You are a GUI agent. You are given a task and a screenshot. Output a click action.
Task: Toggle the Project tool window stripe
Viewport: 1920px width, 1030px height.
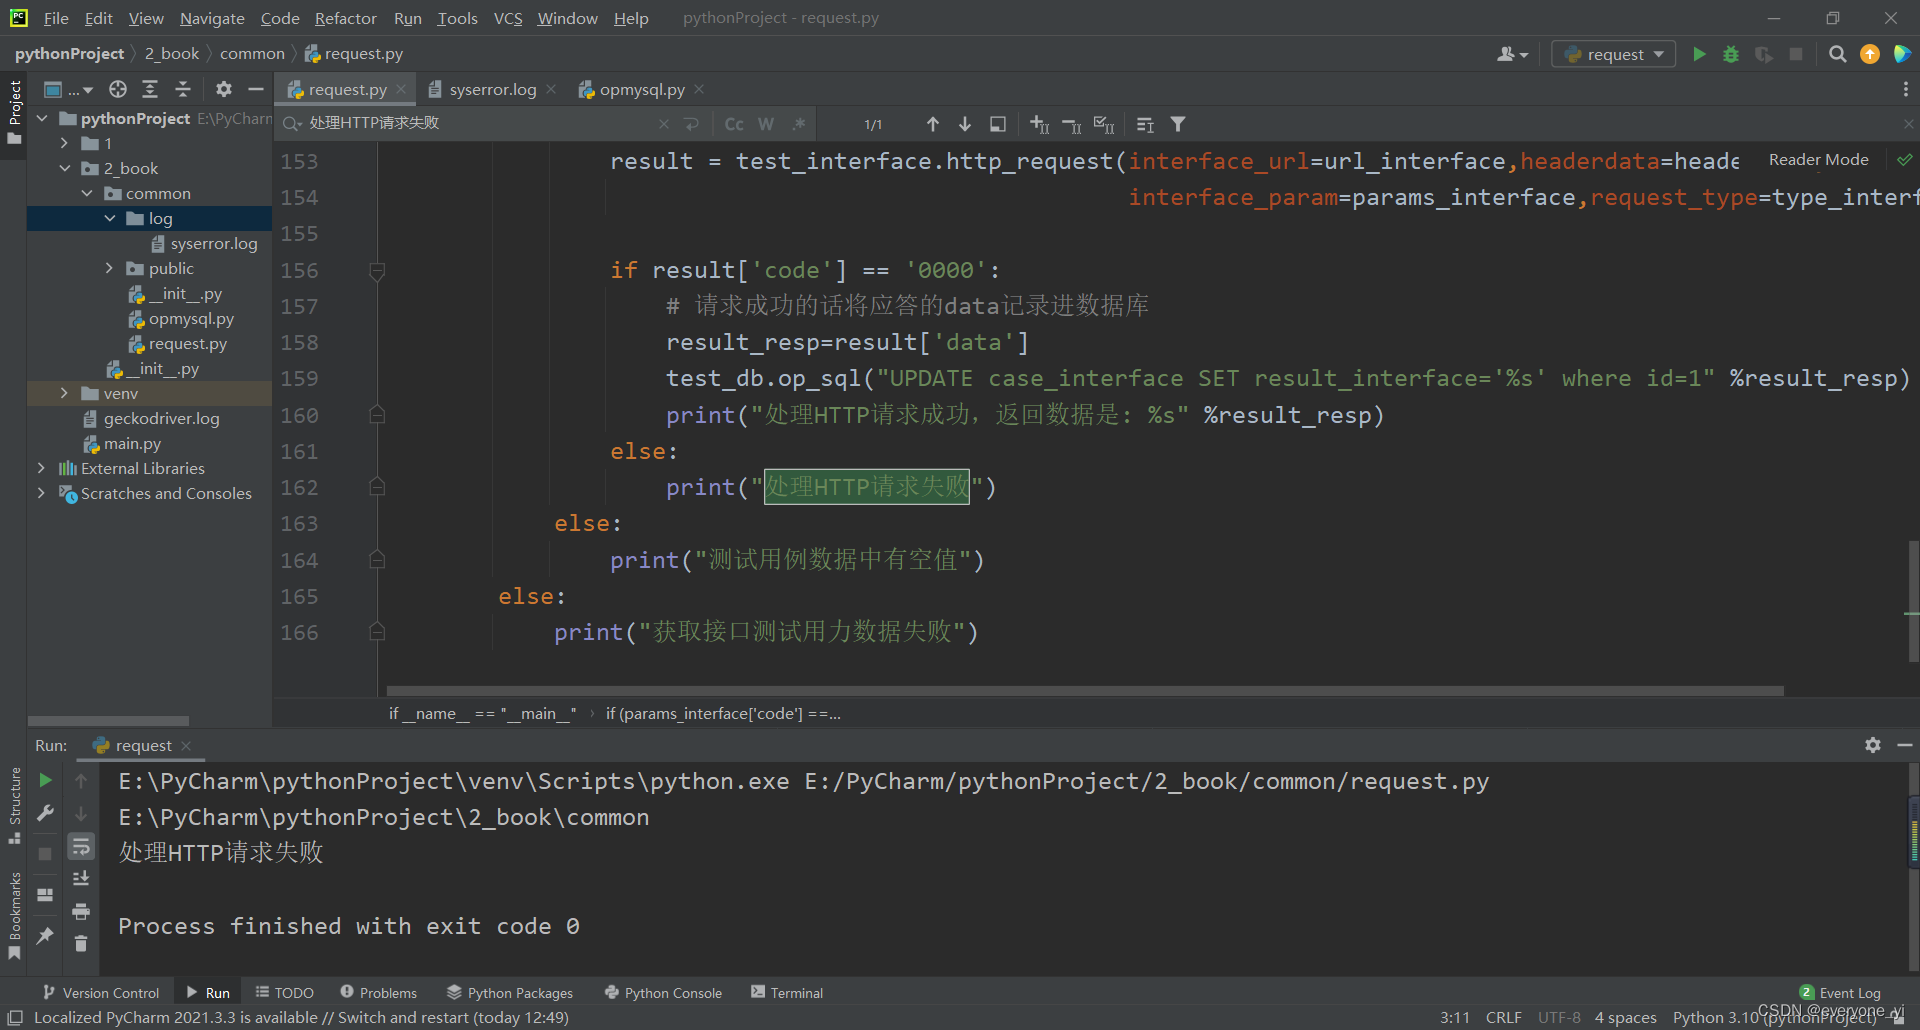pos(14,111)
